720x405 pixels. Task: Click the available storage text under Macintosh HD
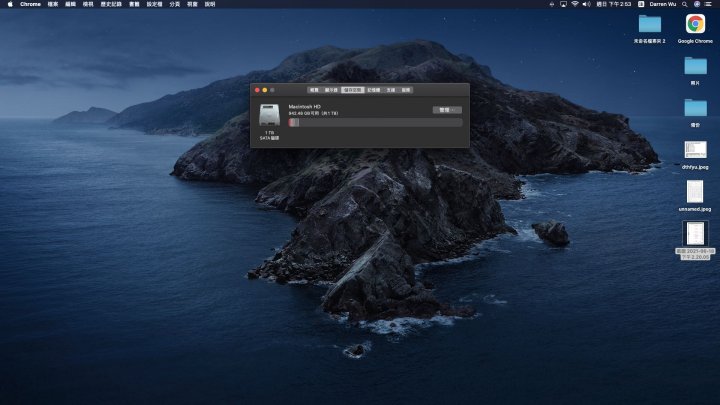click(313, 113)
